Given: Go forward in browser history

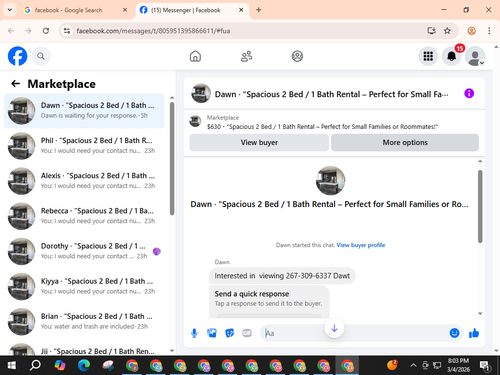Looking at the screenshot, I should (x=28, y=31).
